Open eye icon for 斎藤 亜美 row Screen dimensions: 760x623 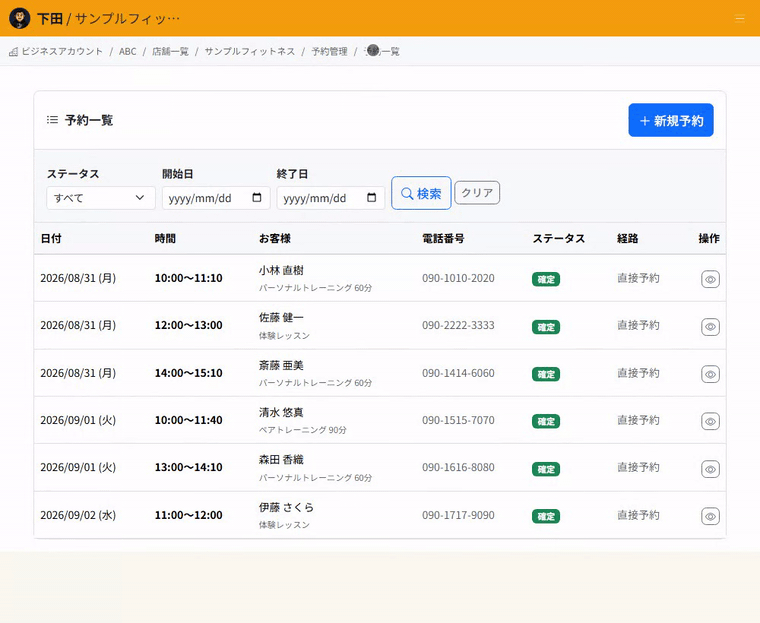click(x=710, y=374)
